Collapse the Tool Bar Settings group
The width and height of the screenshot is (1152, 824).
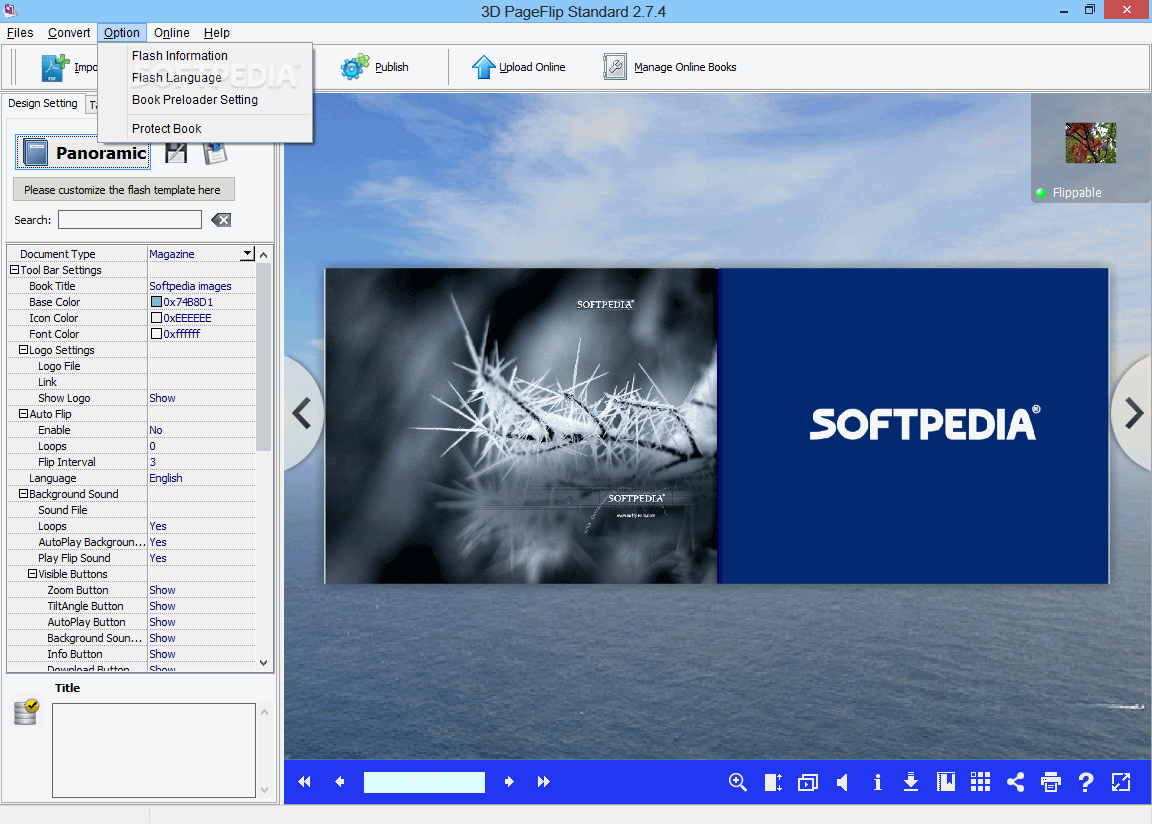pos(14,270)
